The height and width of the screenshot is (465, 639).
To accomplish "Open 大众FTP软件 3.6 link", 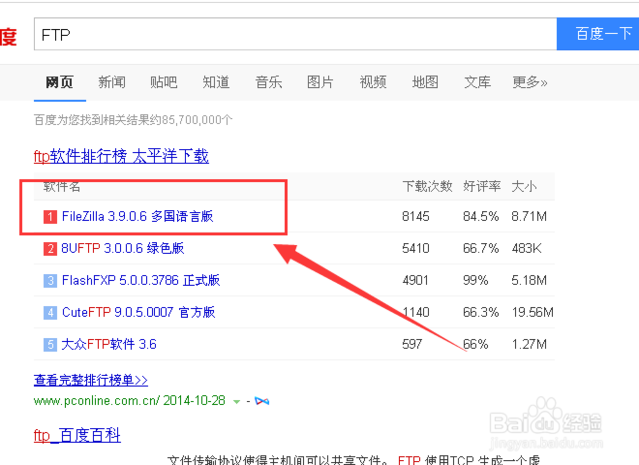I will point(109,344).
